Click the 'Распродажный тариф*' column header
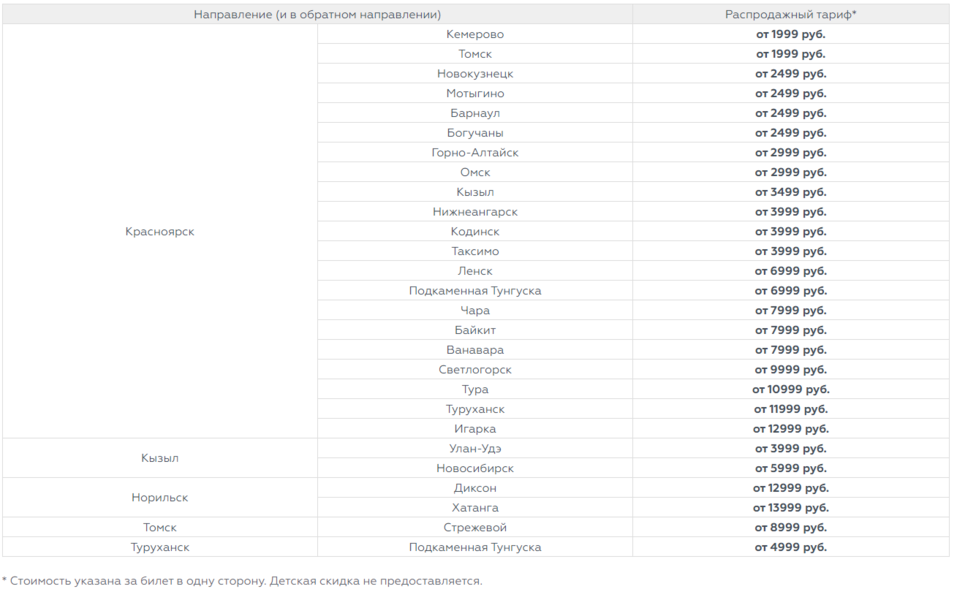 tap(791, 15)
